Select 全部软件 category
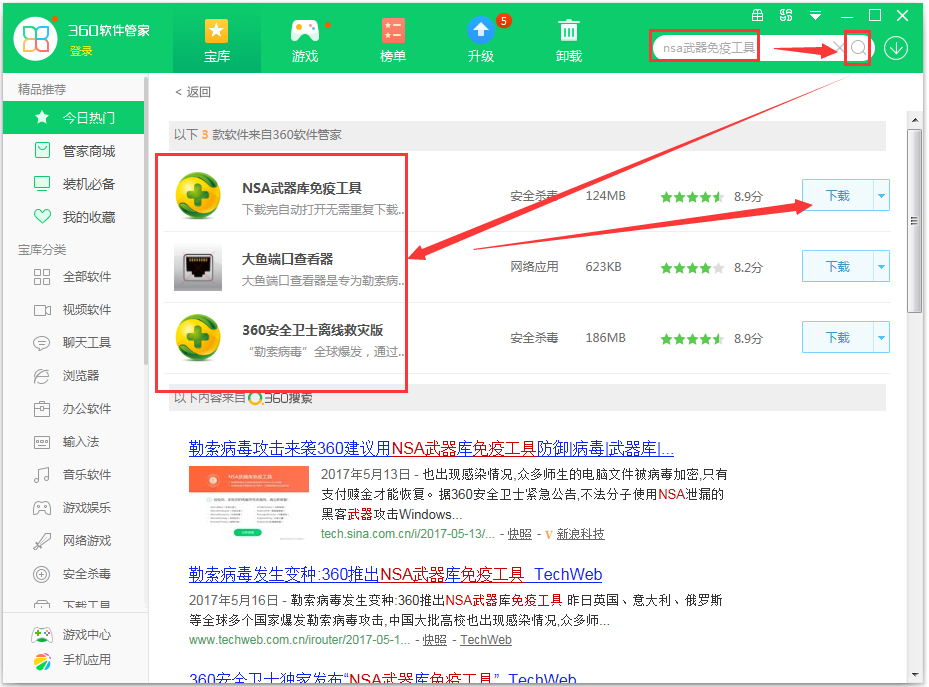The width and height of the screenshot is (929, 687). coord(73,277)
